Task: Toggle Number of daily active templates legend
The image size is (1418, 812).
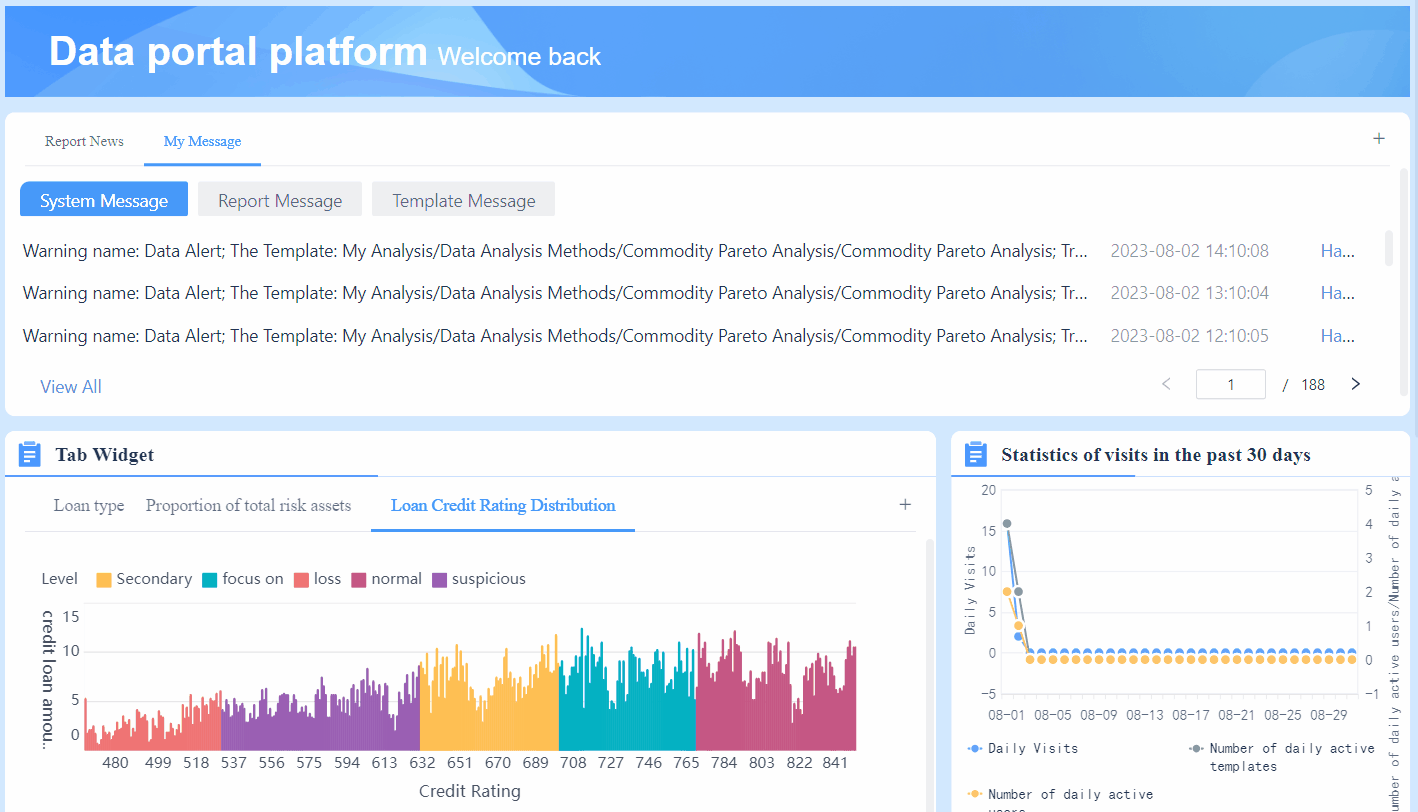Action: pos(1281,757)
